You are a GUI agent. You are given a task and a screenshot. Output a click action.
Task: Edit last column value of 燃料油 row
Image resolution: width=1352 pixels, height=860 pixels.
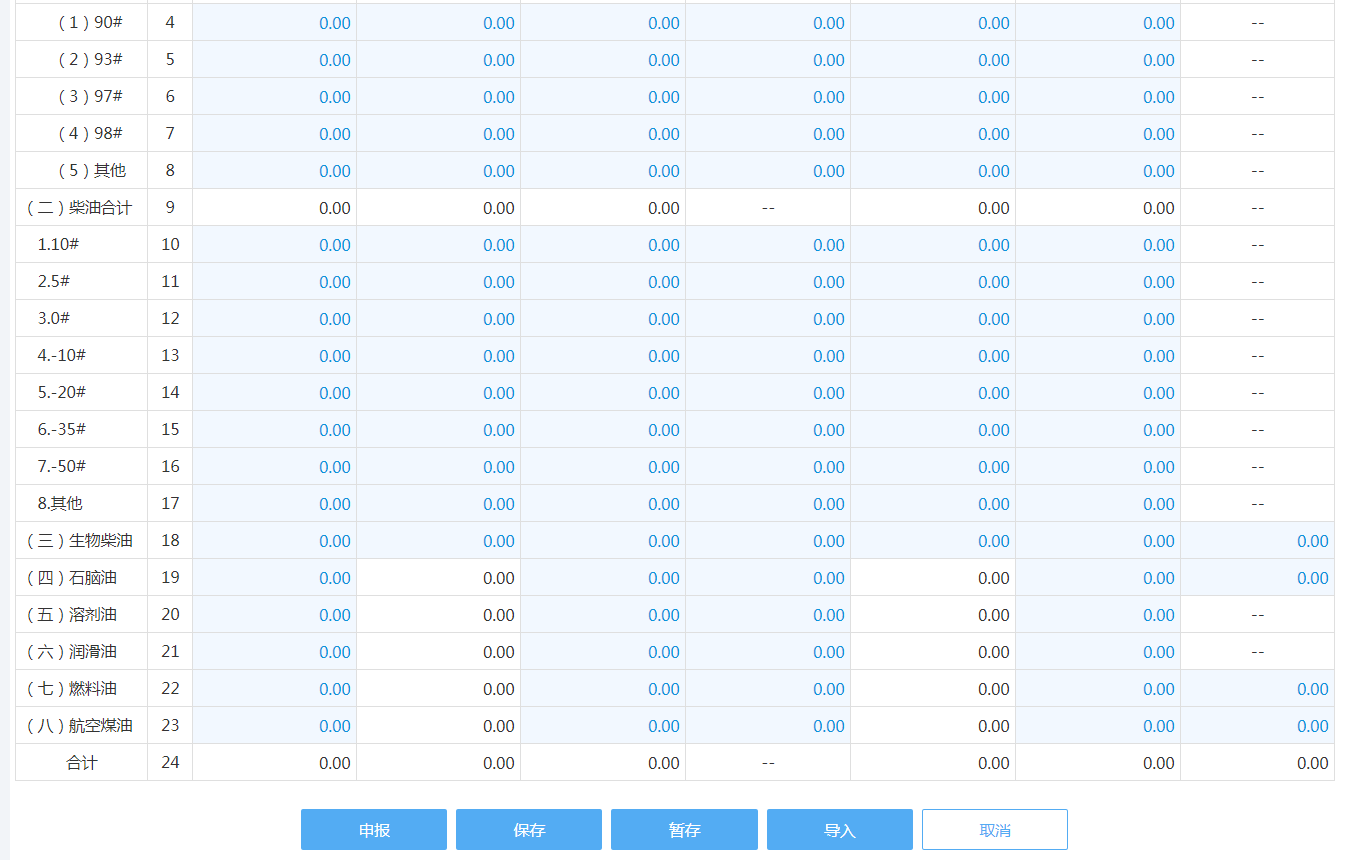tap(1257, 689)
